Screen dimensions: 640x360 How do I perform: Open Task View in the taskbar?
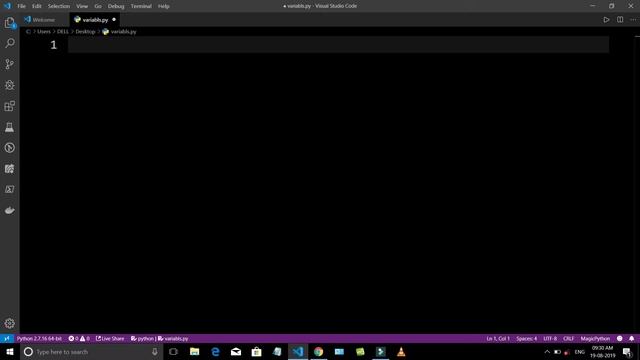tap(173, 351)
